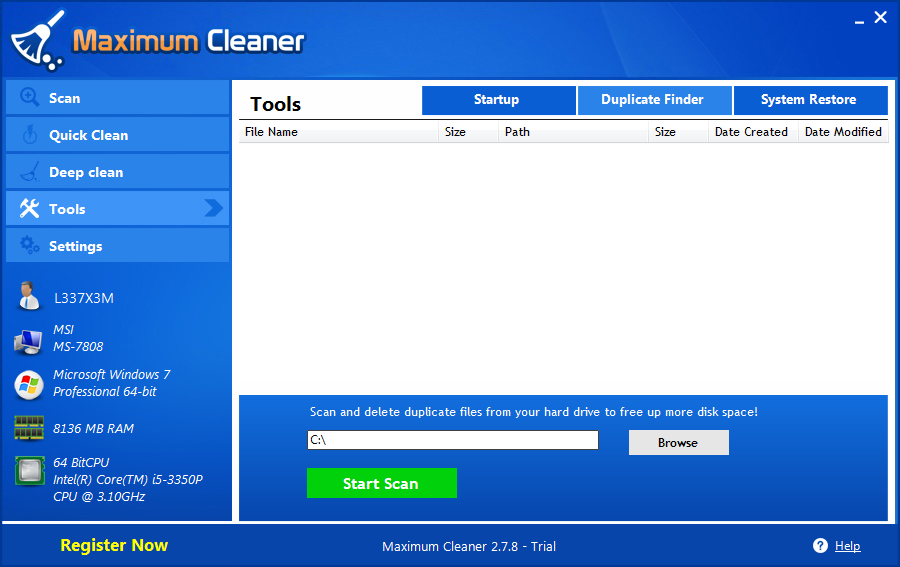
Task: Click the Settings gears icon
Action: click(x=29, y=245)
